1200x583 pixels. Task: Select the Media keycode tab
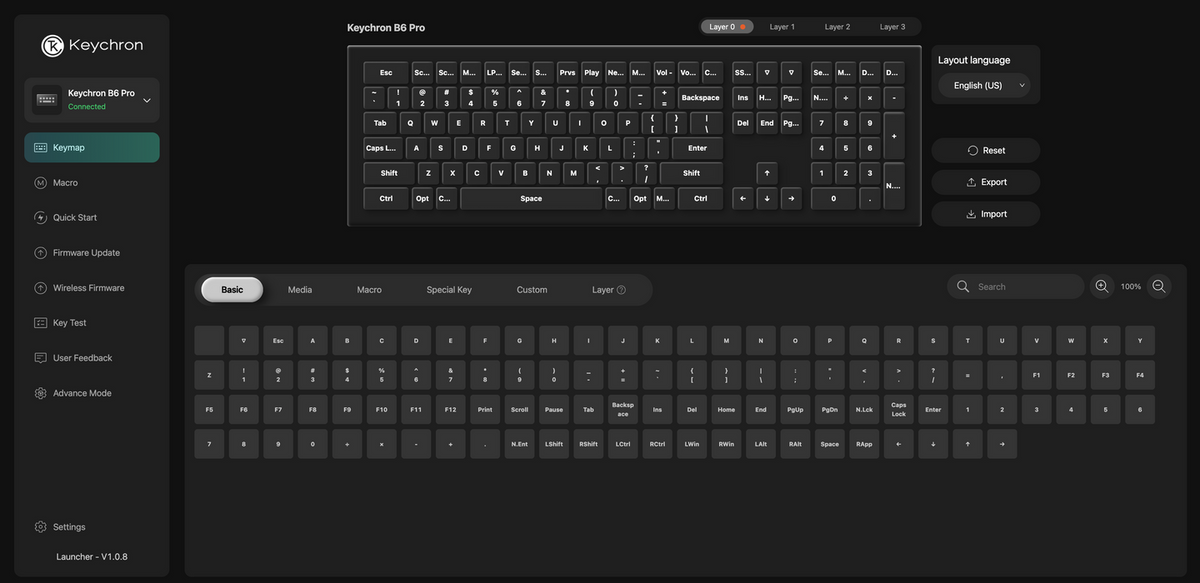pos(300,290)
